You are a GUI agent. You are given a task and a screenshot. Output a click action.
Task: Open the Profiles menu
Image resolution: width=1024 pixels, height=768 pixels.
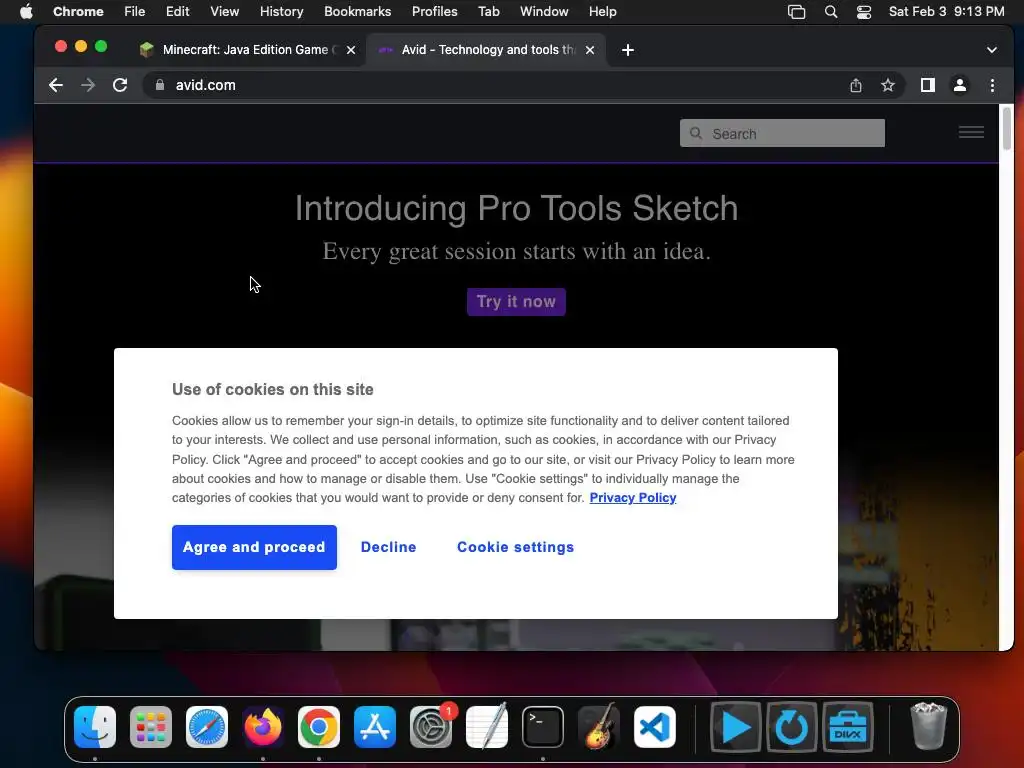click(434, 12)
